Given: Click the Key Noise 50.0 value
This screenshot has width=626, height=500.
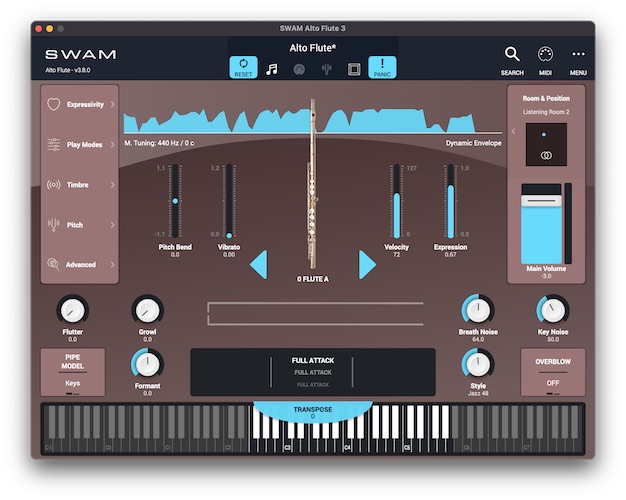Looking at the screenshot, I should pos(553,339).
